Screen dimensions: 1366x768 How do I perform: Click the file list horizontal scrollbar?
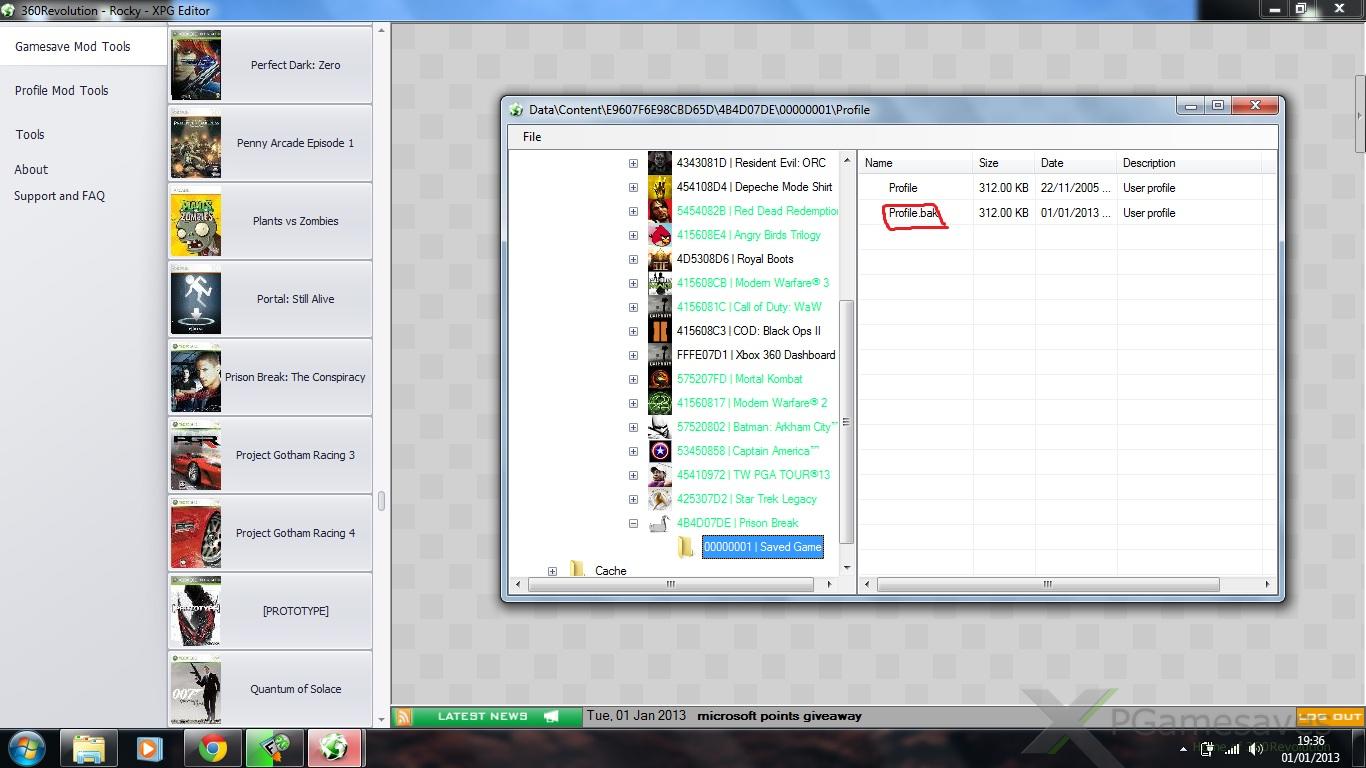click(1047, 584)
